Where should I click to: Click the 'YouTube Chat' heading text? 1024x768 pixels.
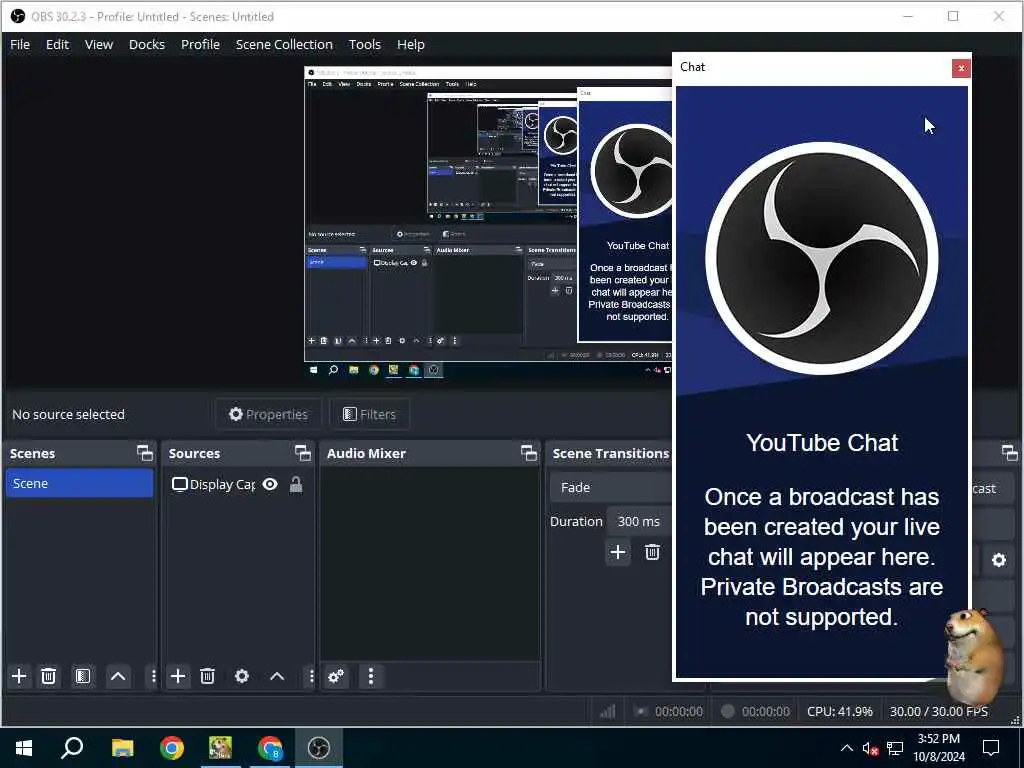822,443
